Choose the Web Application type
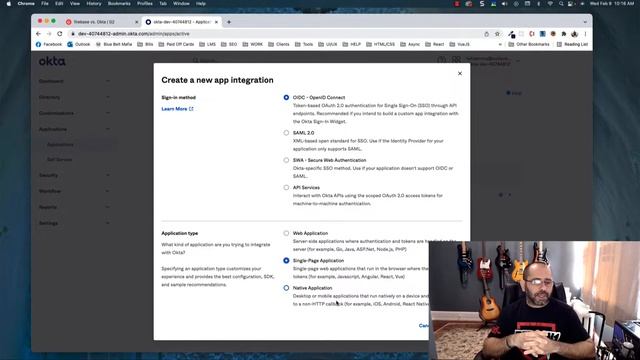640x360 pixels. coord(286,233)
